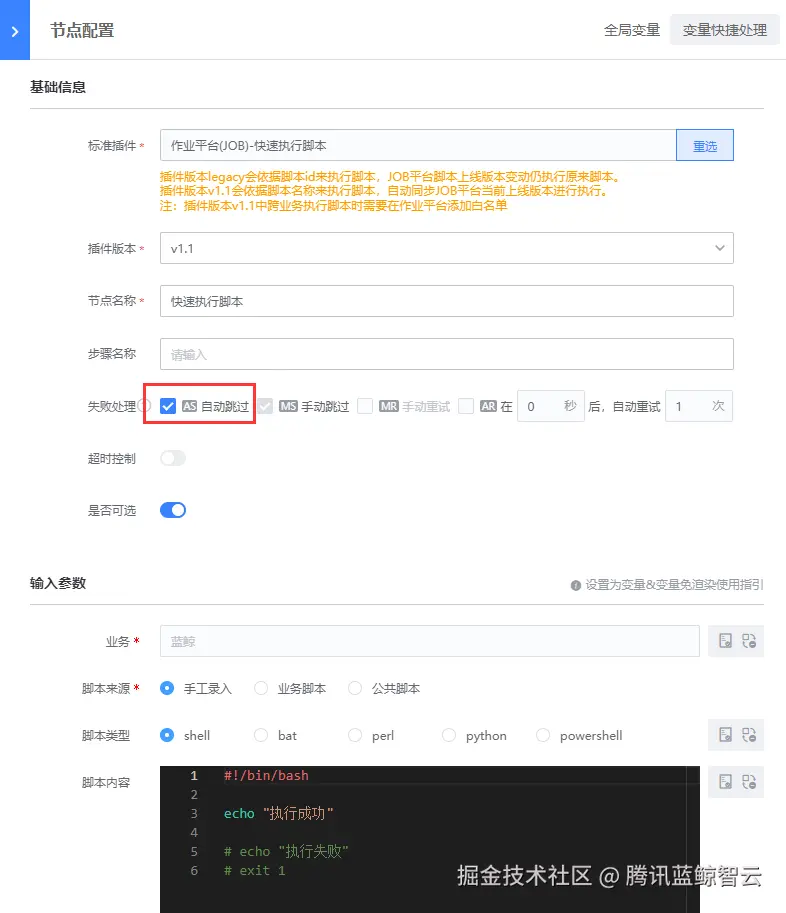Uncheck the 自动跳过 checkbox
786x913 pixels.
pos(168,406)
